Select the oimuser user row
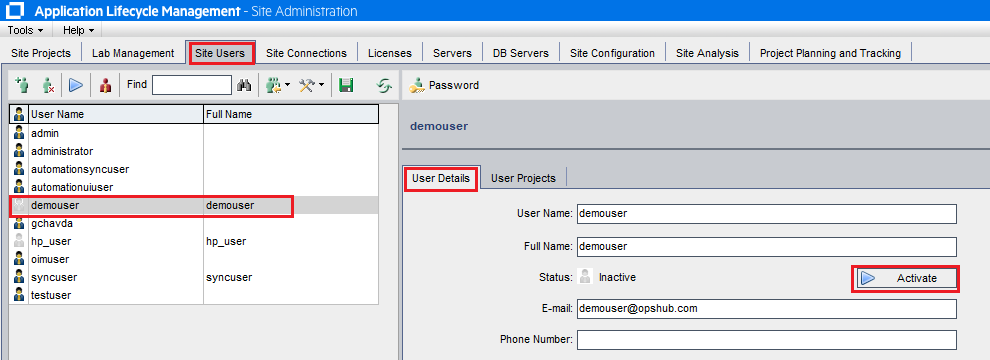Viewport: 990px width, 360px height. (x=194, y=259)
